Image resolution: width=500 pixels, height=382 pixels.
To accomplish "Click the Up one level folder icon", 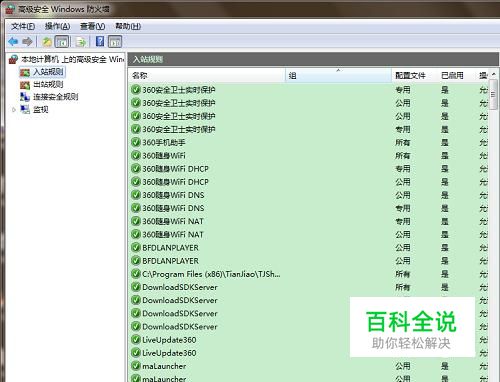I will coord(47,42).
